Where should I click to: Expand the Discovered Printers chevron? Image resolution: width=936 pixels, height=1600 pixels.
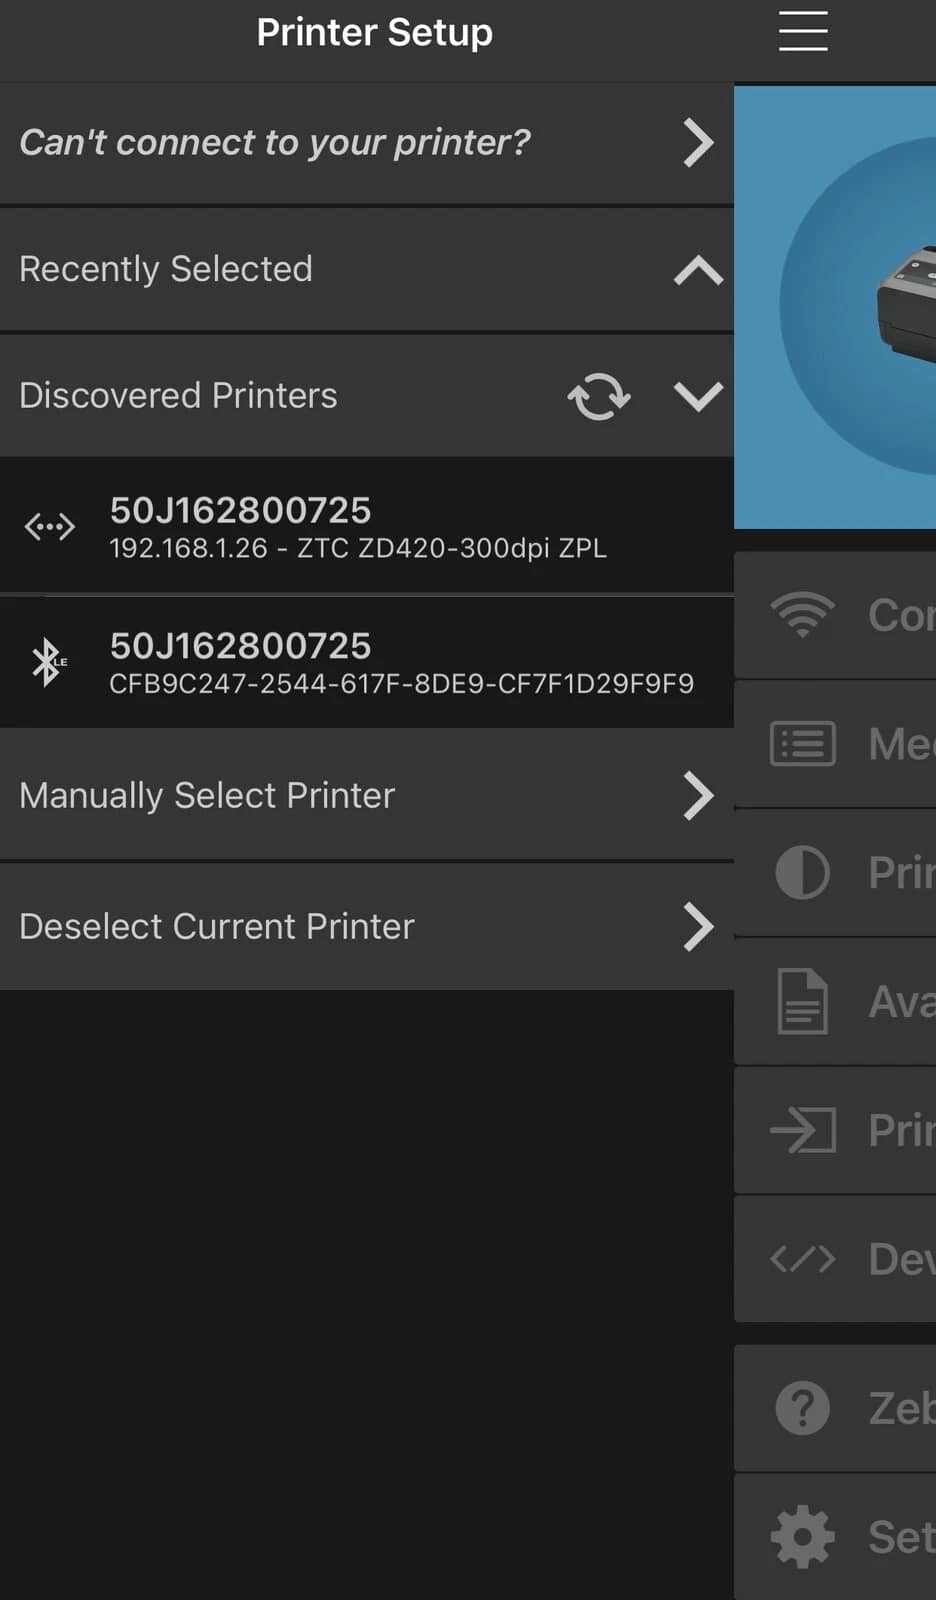pyautogui.click(x=698, y=396)
